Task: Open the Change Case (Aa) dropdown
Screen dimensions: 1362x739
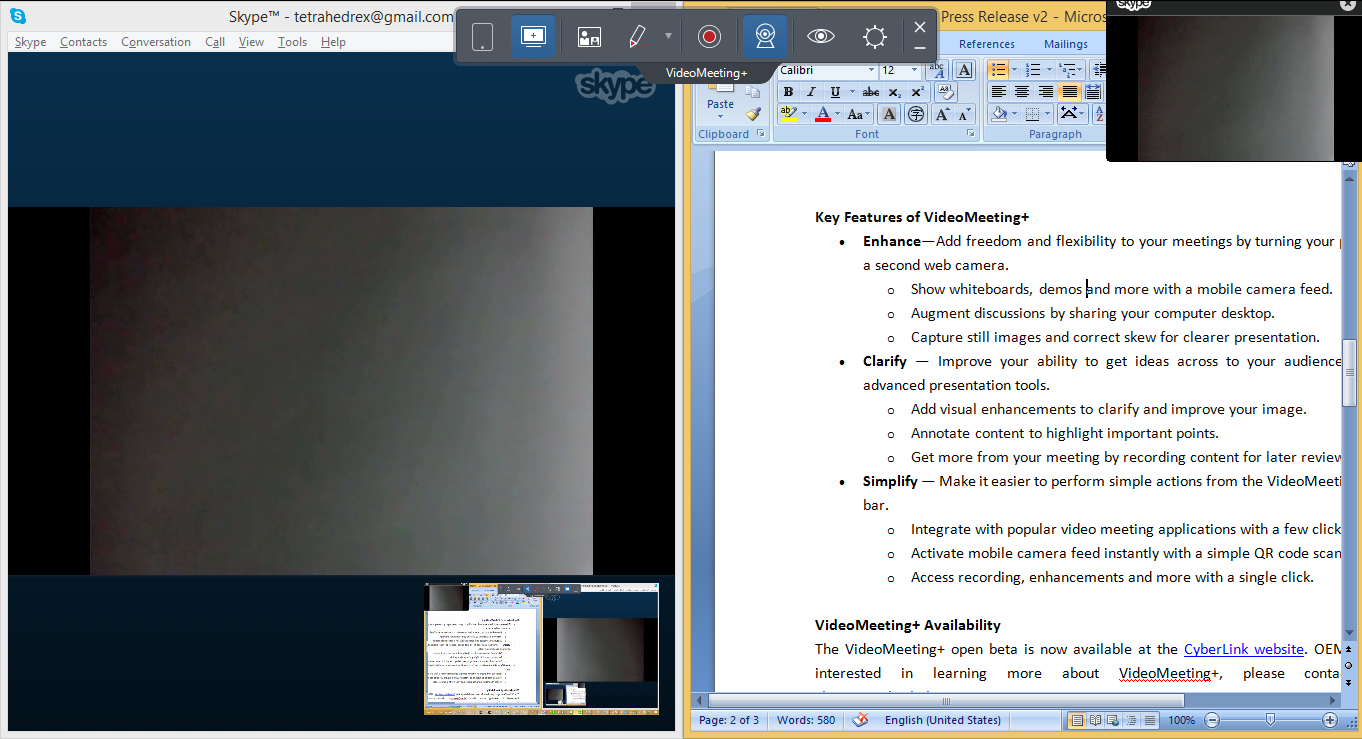Action: coord(860,114)
